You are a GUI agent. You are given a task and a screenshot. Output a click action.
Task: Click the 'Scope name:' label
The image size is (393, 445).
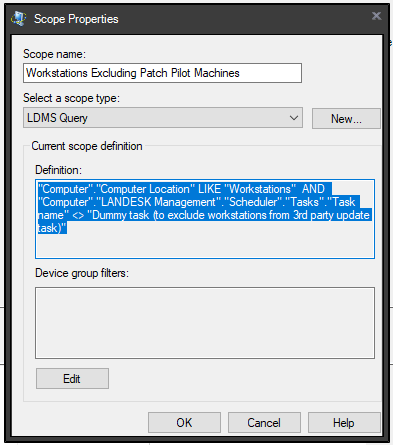54,54
